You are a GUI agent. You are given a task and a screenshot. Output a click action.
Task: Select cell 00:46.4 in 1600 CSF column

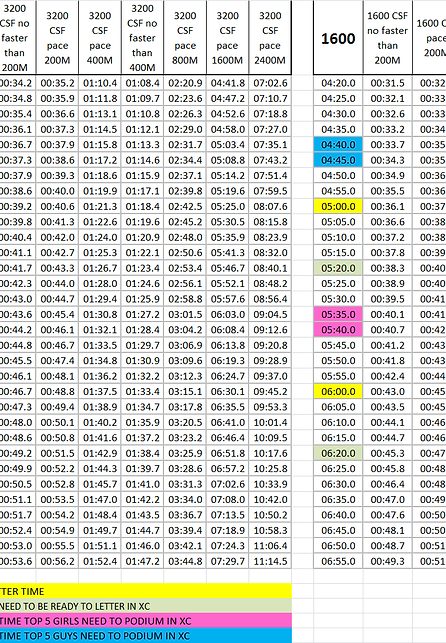pyautogui.click(x=387, y=484)
